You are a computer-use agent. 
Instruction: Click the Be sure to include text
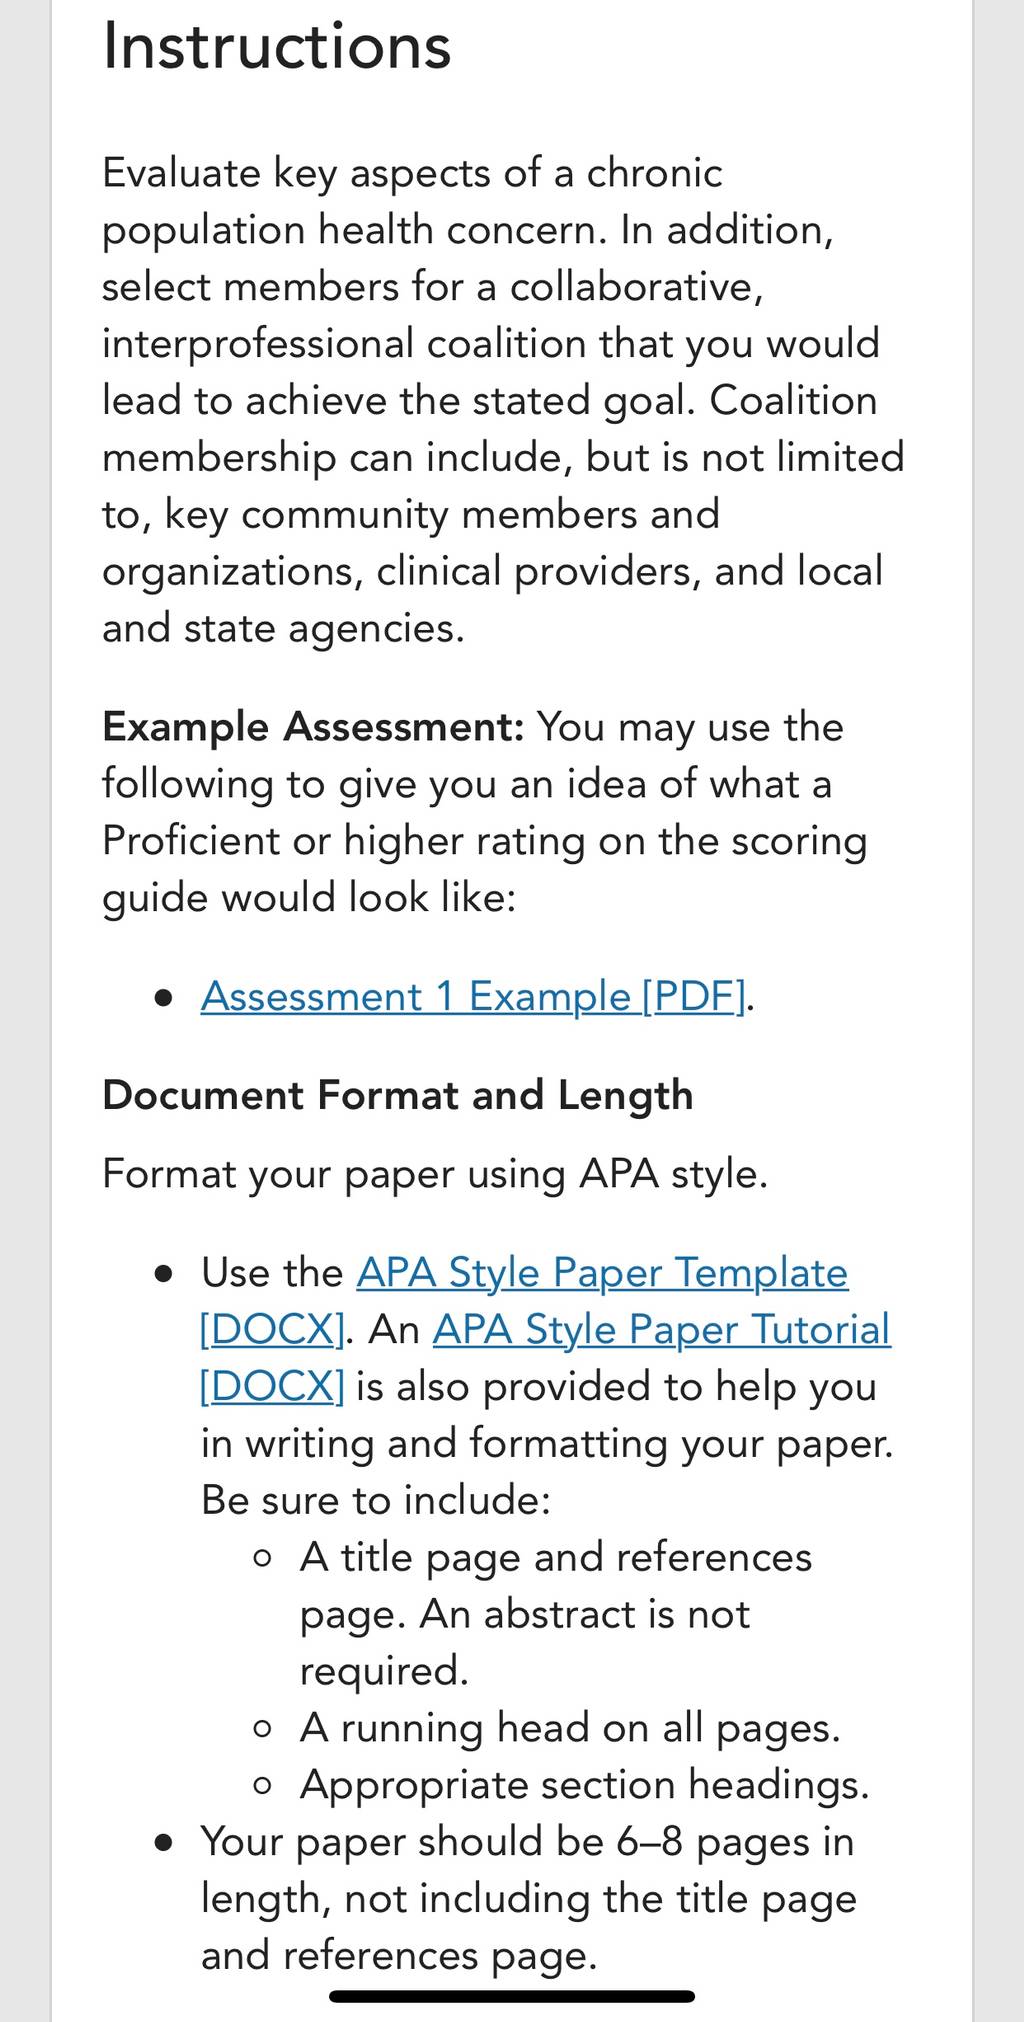pyautogui.click(x=376, y=1500)
